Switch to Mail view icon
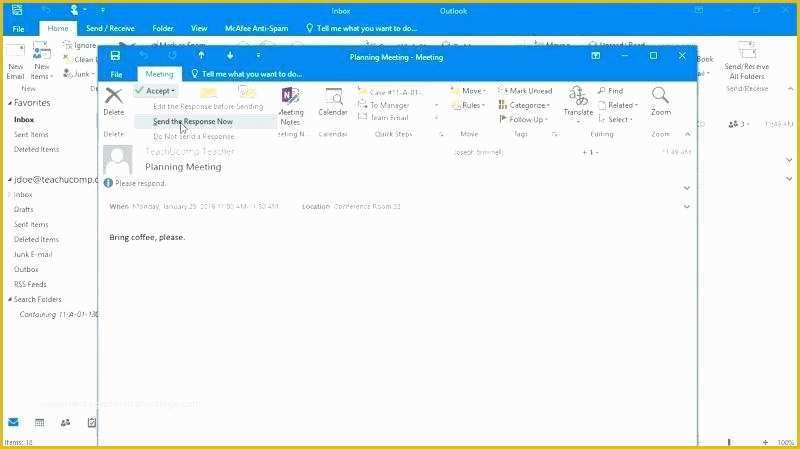 pyautogui.click(x=14, y=422)
